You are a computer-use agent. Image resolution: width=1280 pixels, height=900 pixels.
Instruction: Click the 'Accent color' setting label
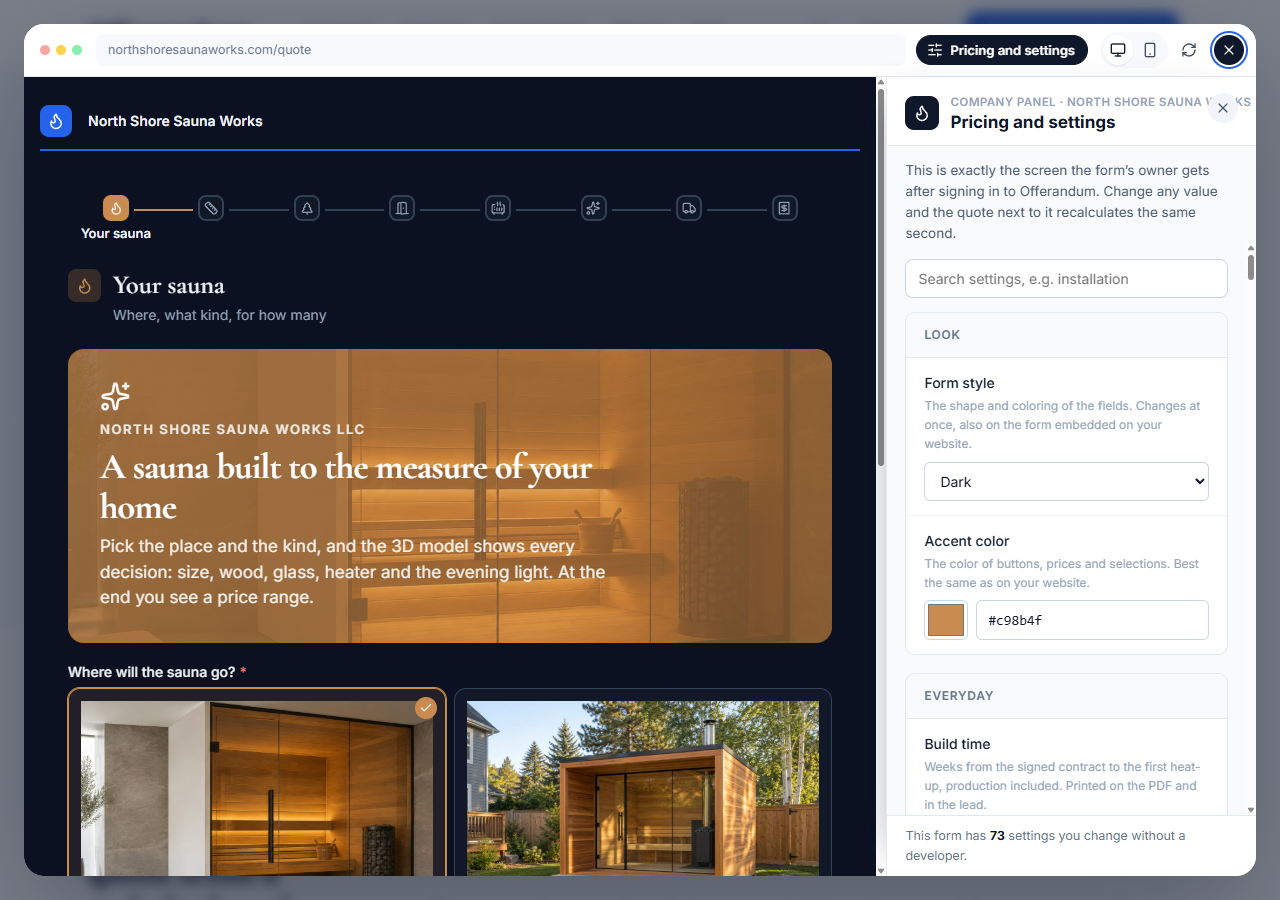coord(967,541)
